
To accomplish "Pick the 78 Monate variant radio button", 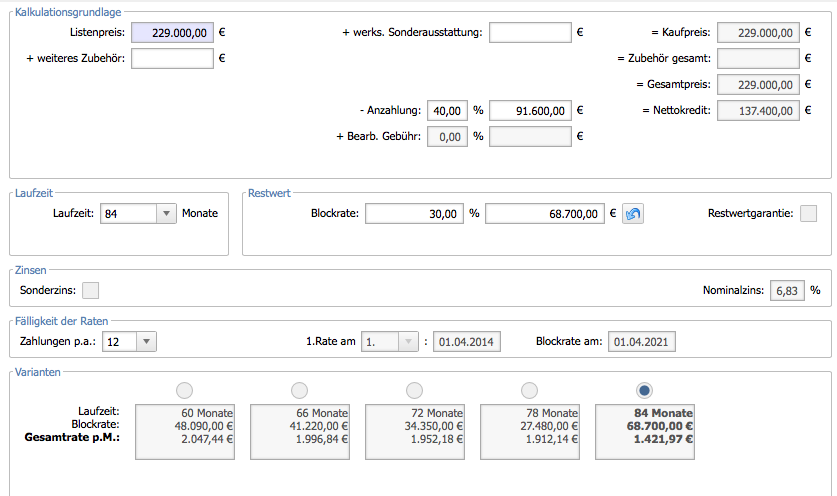I will coord(529,390).
